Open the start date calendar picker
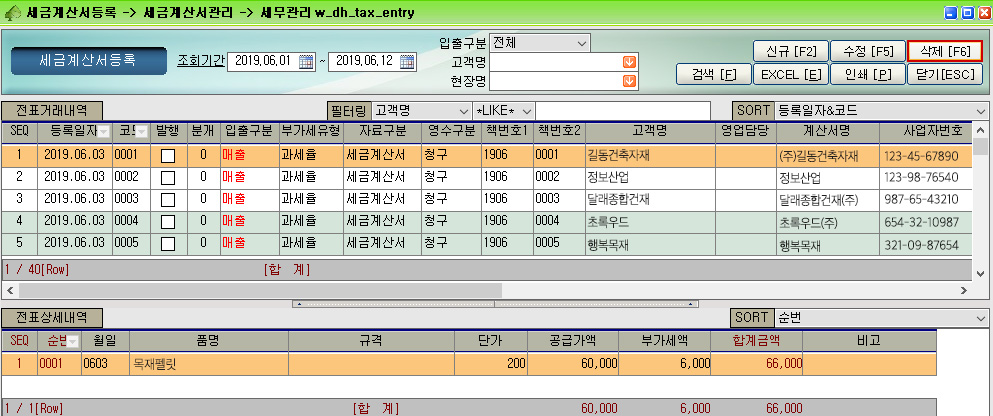The height and width of the screenshot is (416, 993). pos(307,61)
